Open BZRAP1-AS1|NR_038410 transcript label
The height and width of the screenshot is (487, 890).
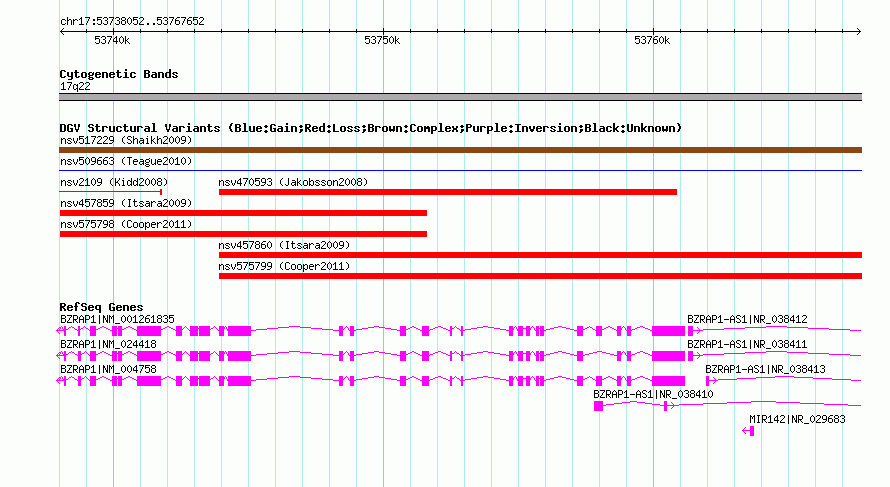click(x=653, y=394)
